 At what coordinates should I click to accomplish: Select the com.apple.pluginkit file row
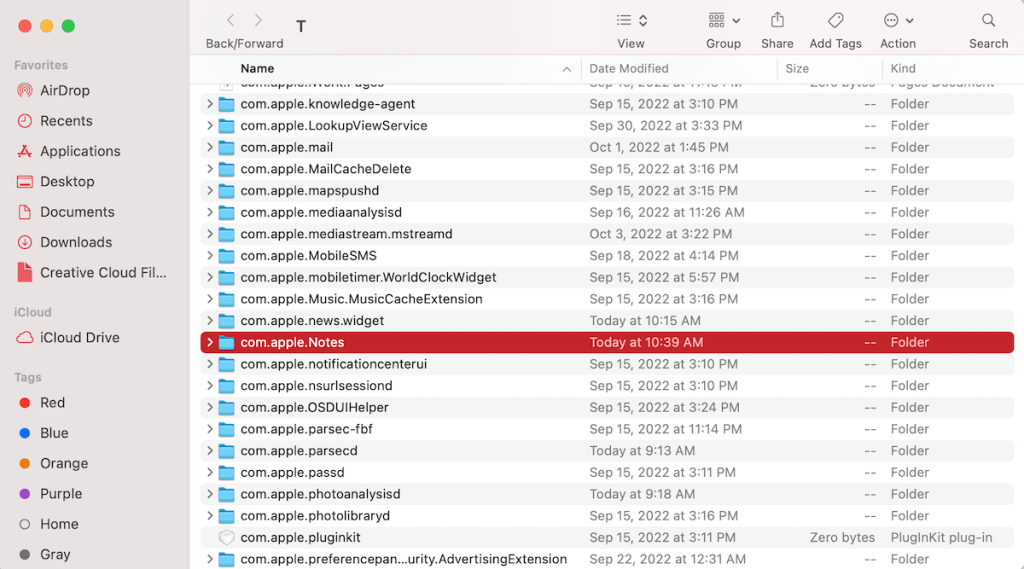pyautogui.click(x=607, y=537)
